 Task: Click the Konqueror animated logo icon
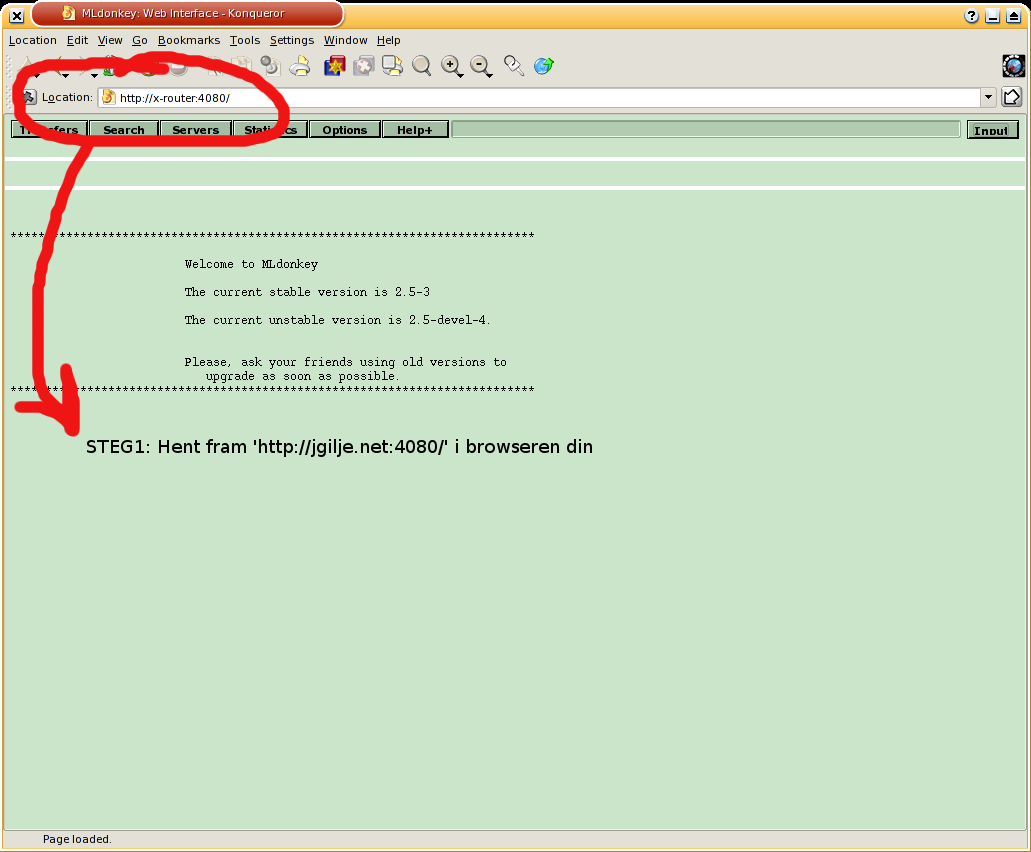[1013, 67]
